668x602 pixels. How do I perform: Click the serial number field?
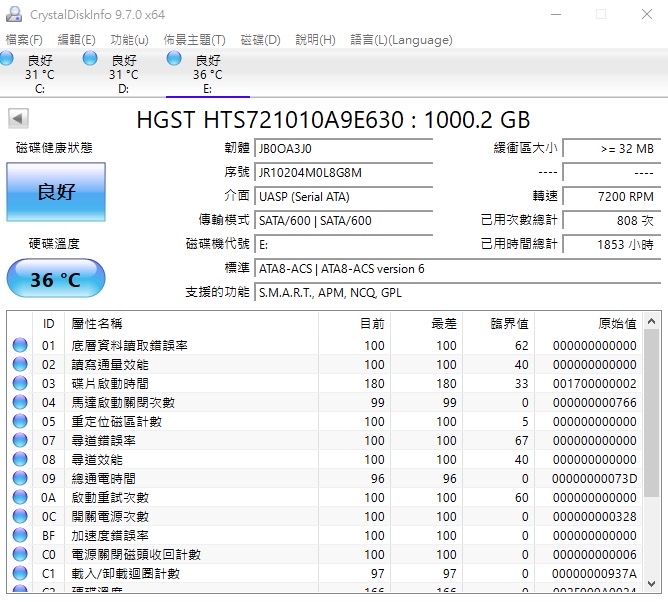(x=343, y=172)
